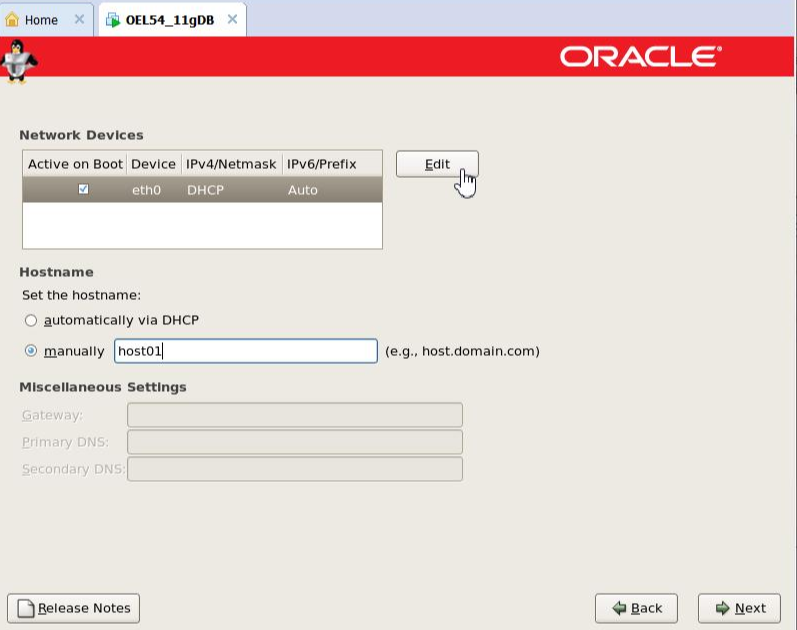The width and height of the screenshot is (797, 630).
Task: Switch to the OEL54_11gDB tab
Action: tap(172, 20)
